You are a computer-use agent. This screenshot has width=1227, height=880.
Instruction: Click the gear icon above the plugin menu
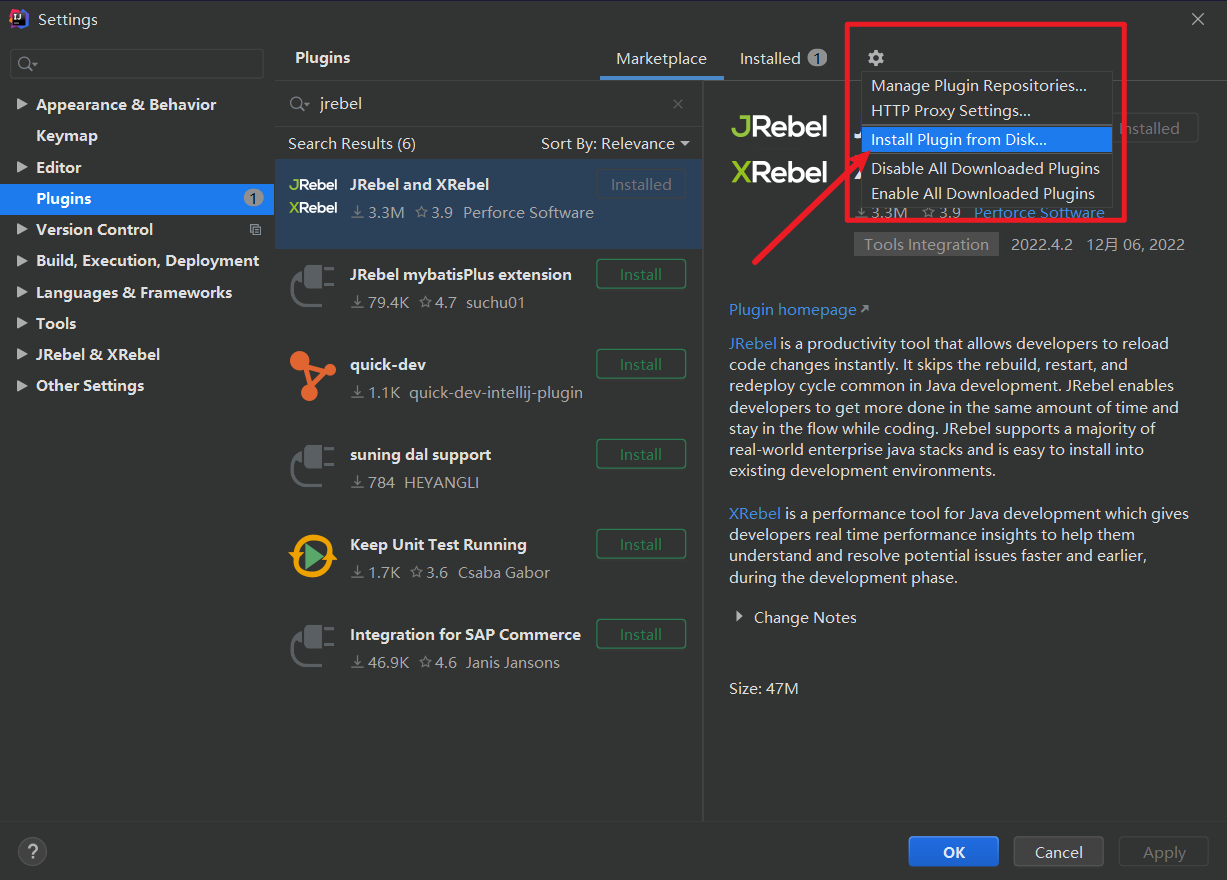[x=875, y=58]
